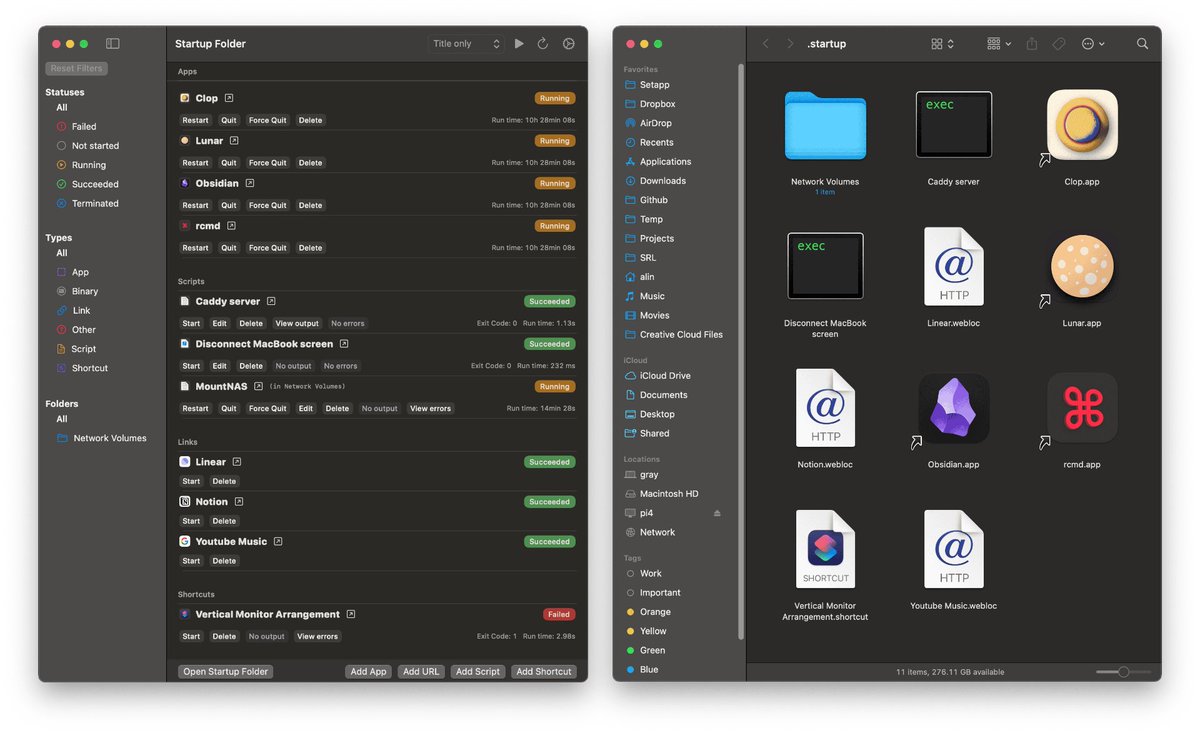The image size is (1200, 733).
Task: Go back with Finder back arrow
Action: tap(766, 44)
